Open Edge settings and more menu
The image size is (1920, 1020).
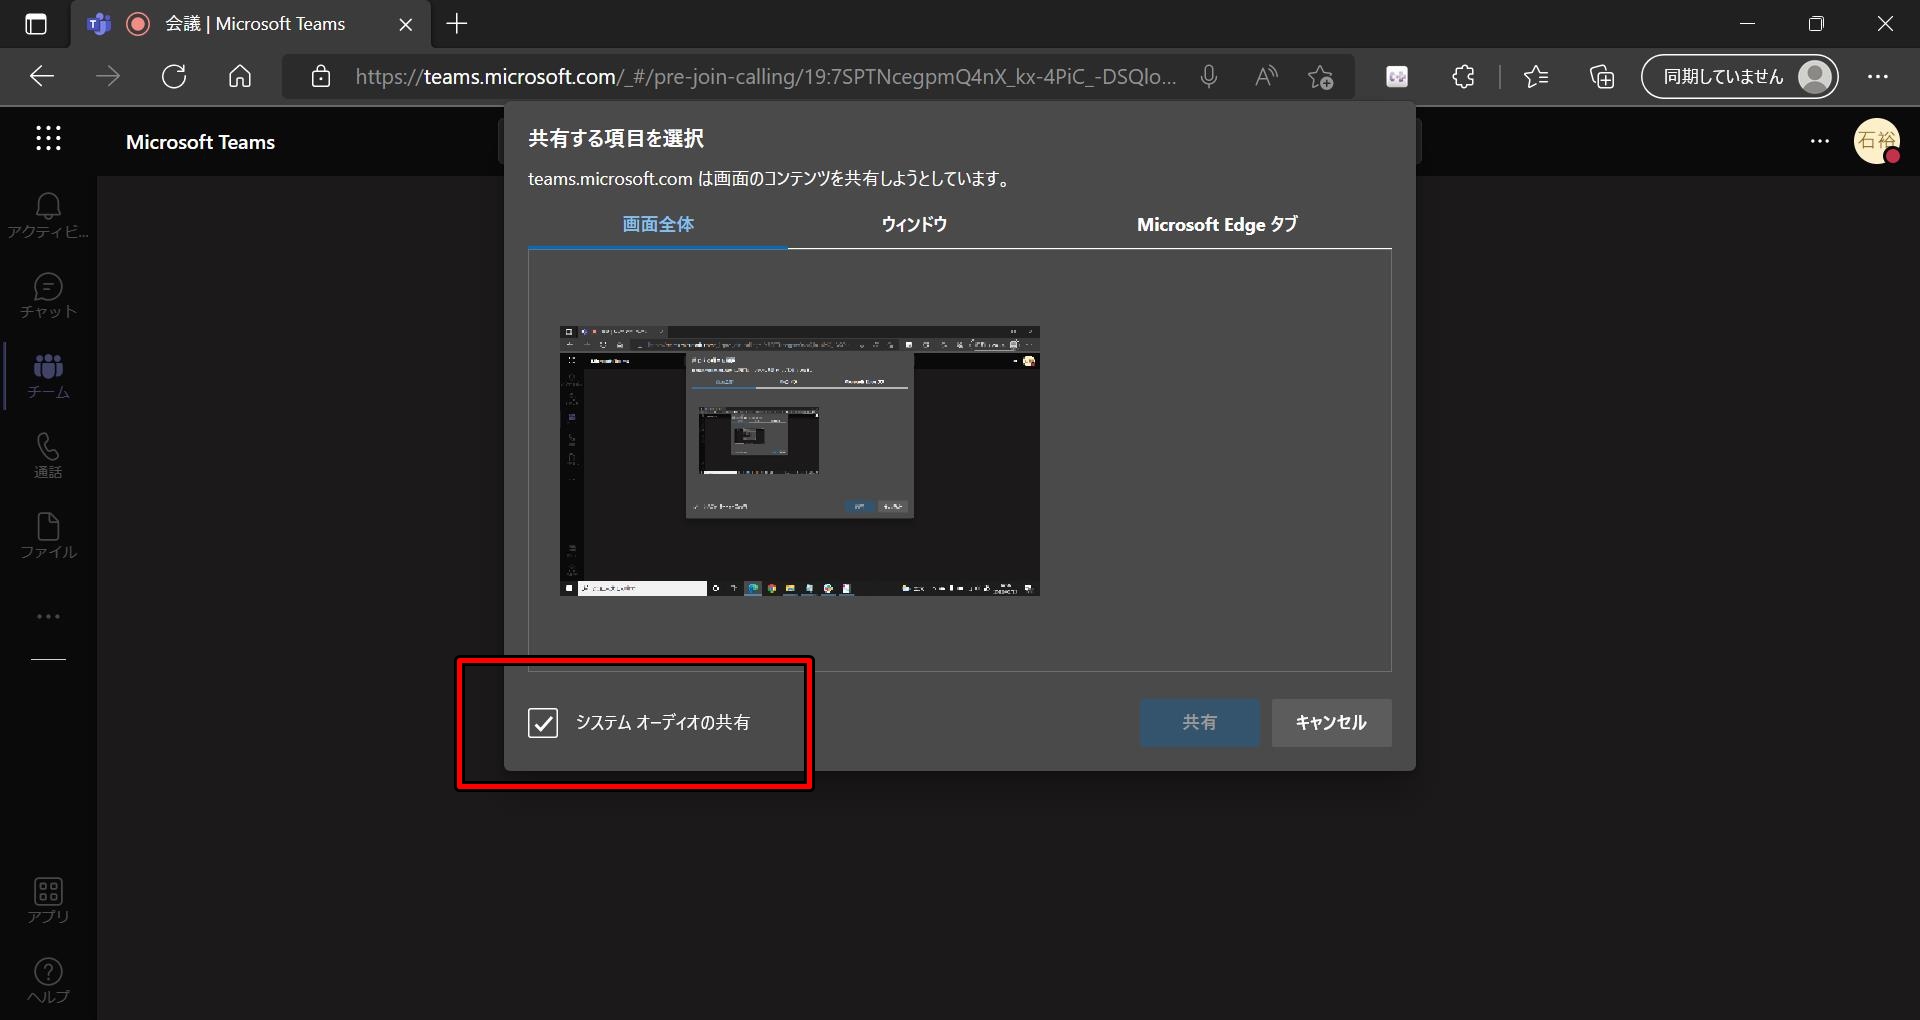[1880, 76]
